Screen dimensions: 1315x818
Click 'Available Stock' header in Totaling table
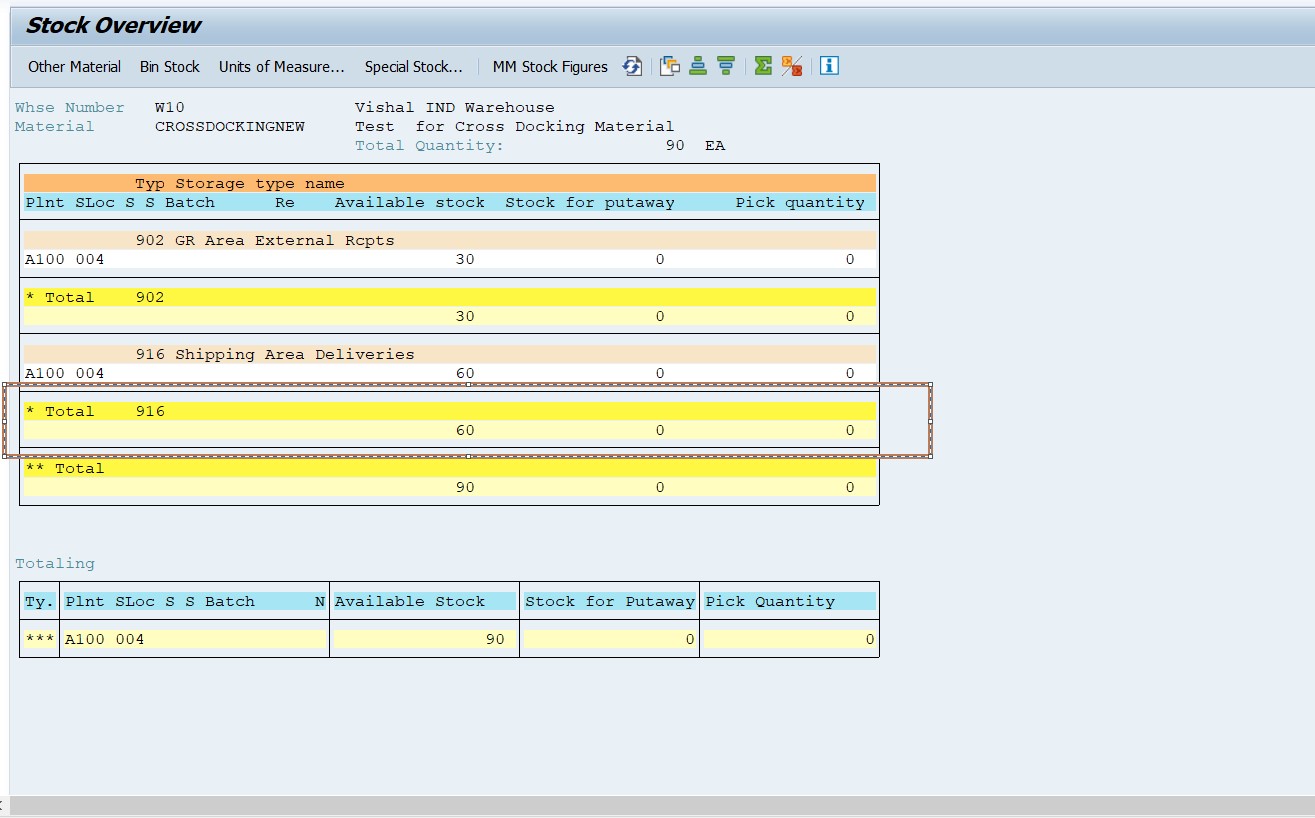pyautogui.click(x=410, y=602)
